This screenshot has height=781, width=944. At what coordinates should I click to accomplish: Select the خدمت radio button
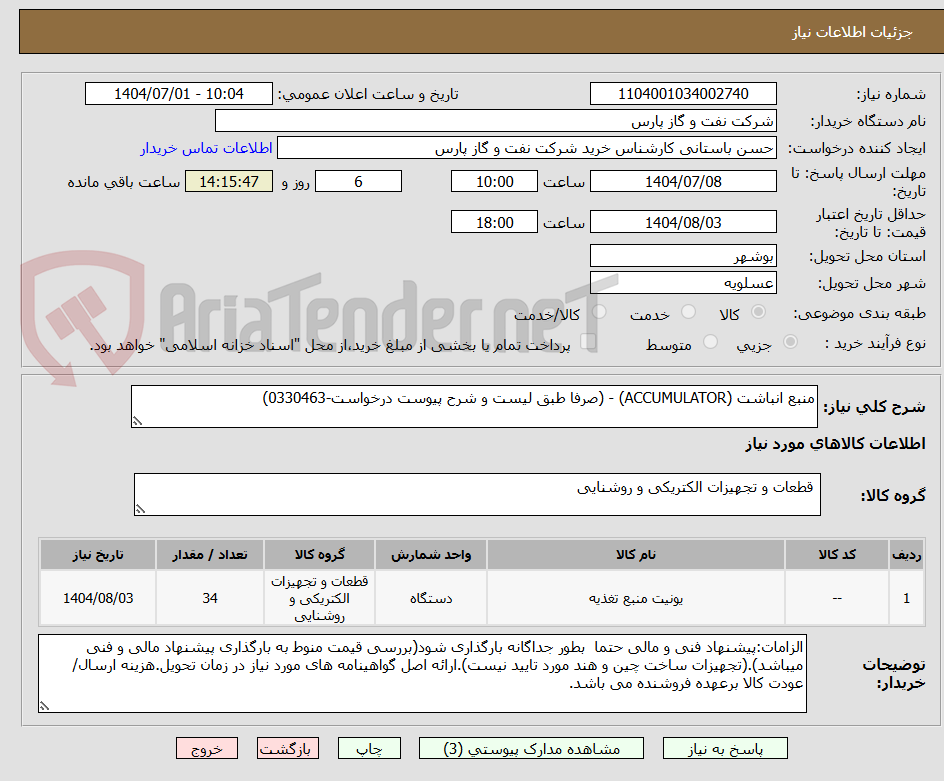[x=688, y=311]
